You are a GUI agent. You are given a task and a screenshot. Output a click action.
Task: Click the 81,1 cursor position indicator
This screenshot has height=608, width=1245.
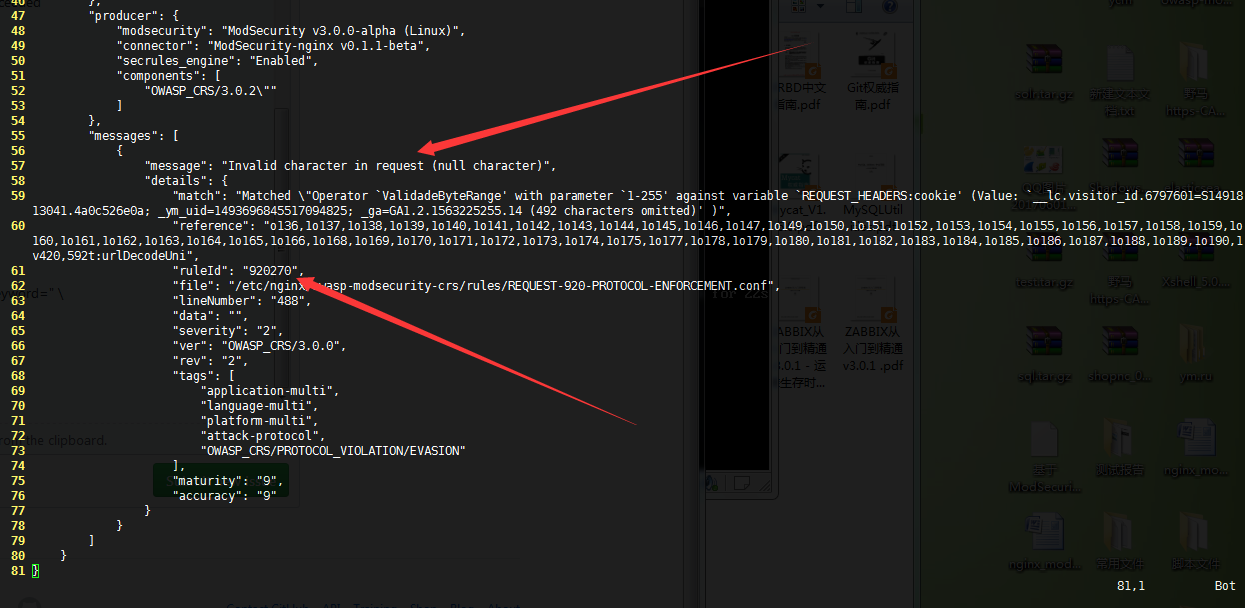click(x=1131, y=585)
